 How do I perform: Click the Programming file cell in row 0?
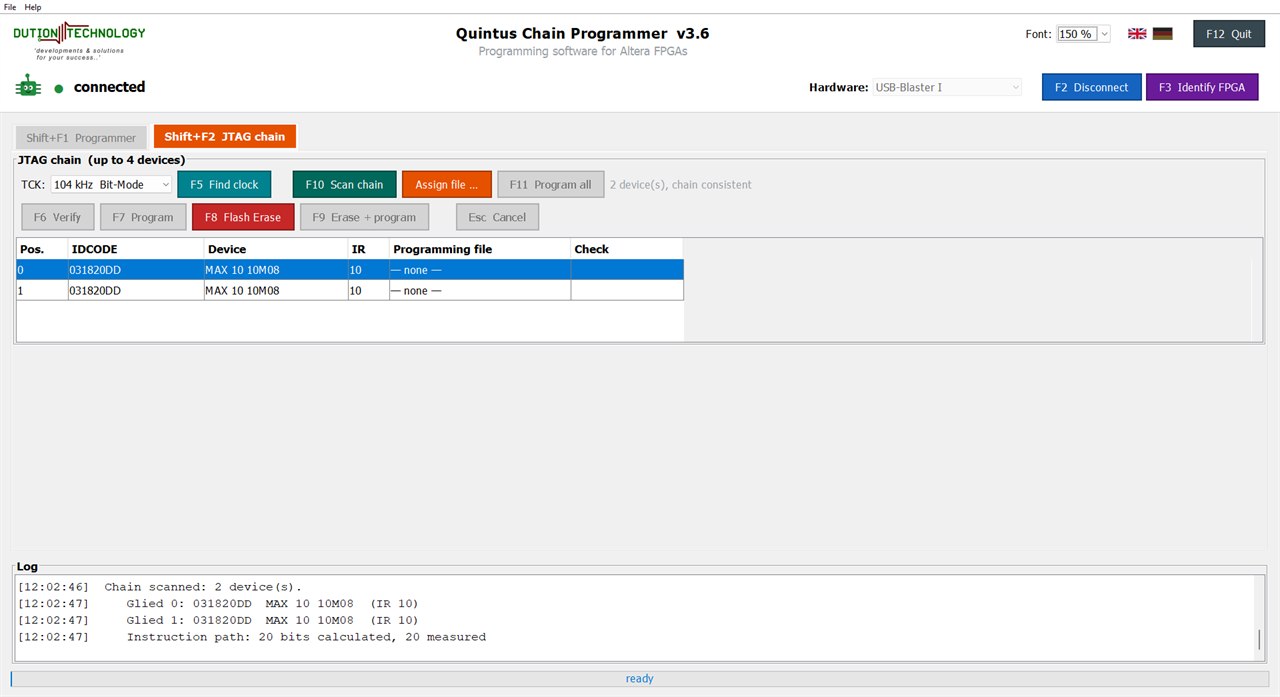480,270
